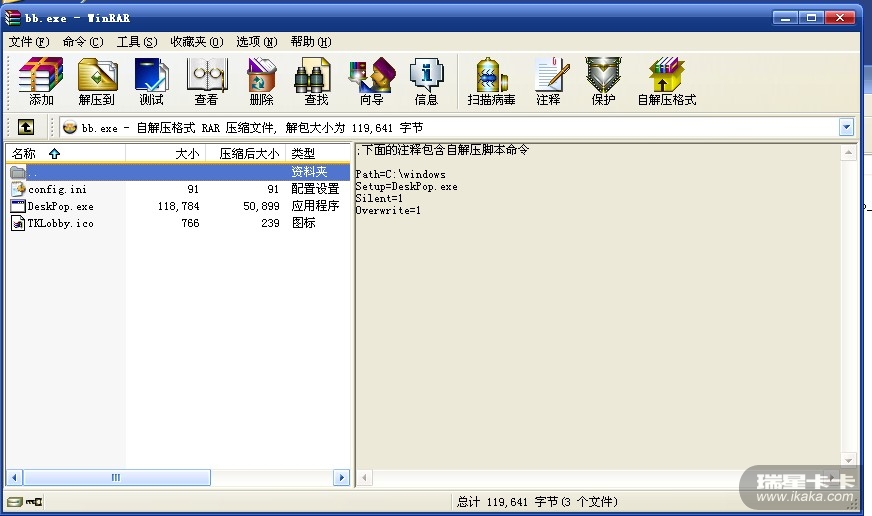Click file list horizontal scrollbar left arrow
Viewport: 872px width, 516px height.
pos(14,478)
